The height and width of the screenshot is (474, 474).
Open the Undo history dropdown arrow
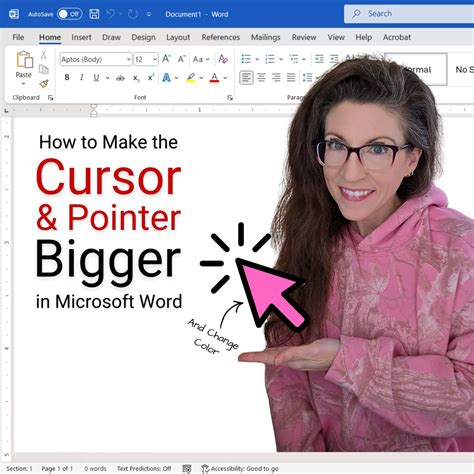click(x=120, y=14)
